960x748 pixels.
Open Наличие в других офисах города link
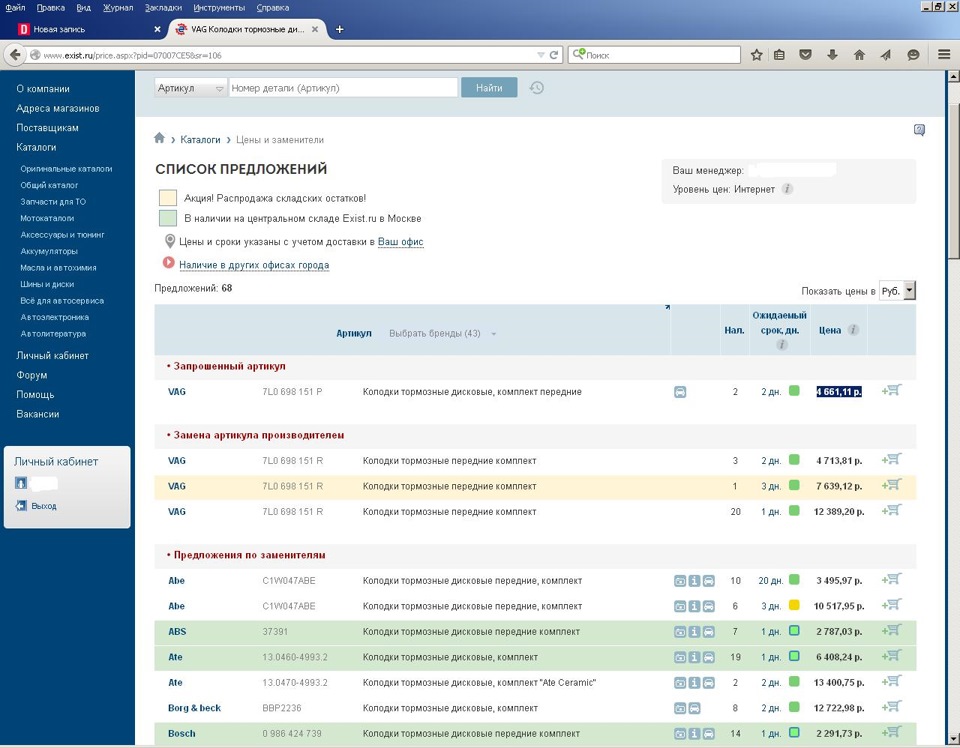[x=254, y=265]
